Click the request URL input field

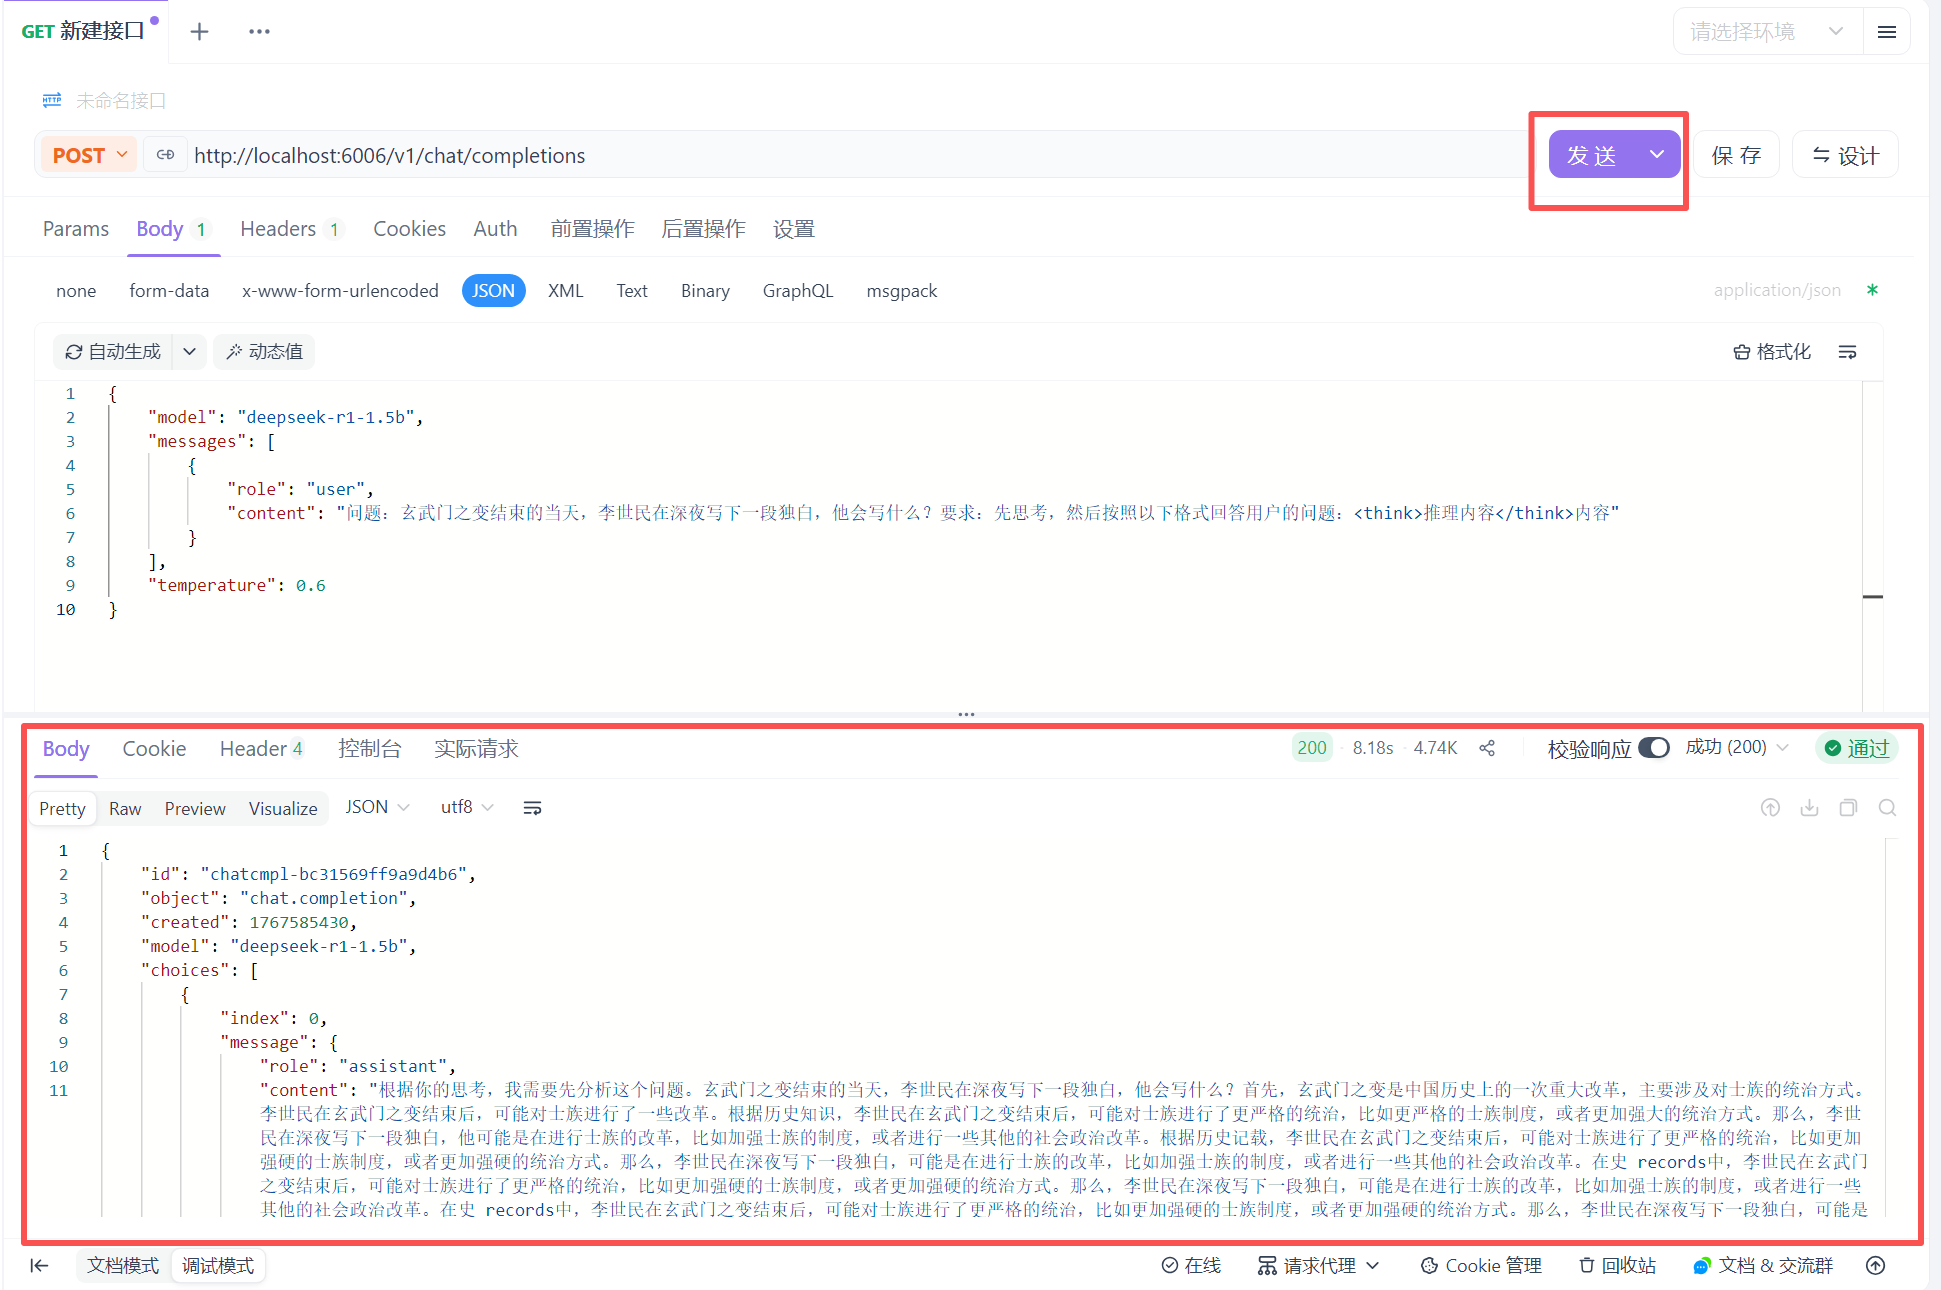(x=850, y=155)
